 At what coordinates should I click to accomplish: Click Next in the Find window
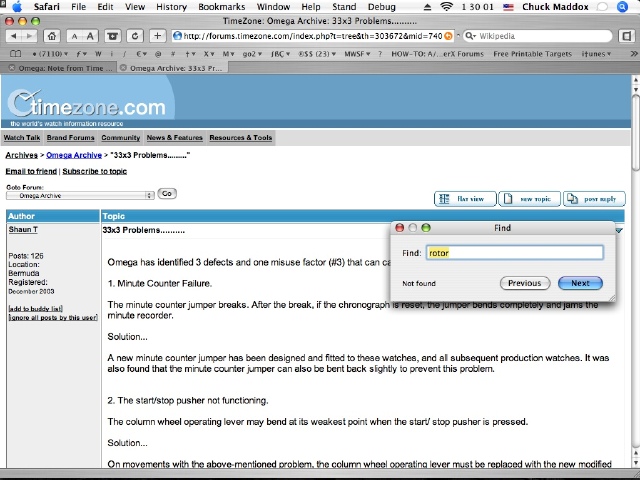[580, 283]
